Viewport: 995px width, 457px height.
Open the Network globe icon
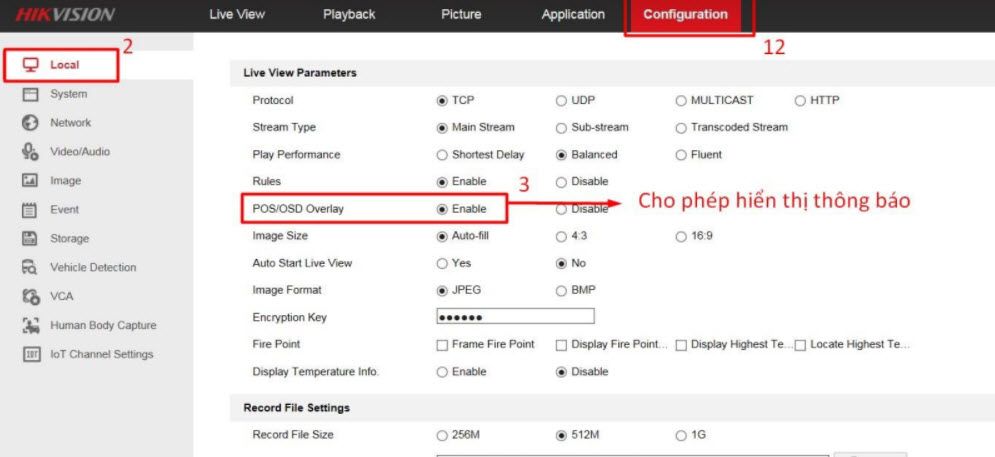(30, 123)
